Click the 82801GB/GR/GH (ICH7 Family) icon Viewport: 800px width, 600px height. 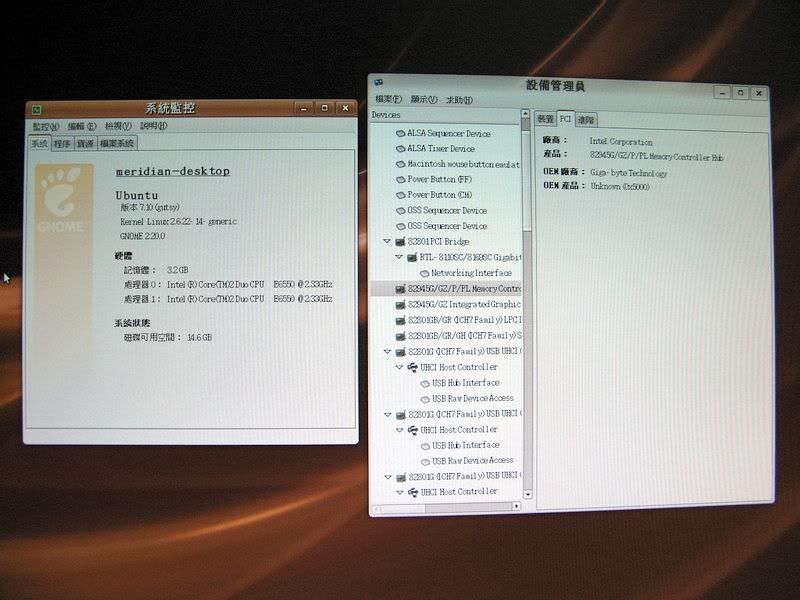click(401, 336)
